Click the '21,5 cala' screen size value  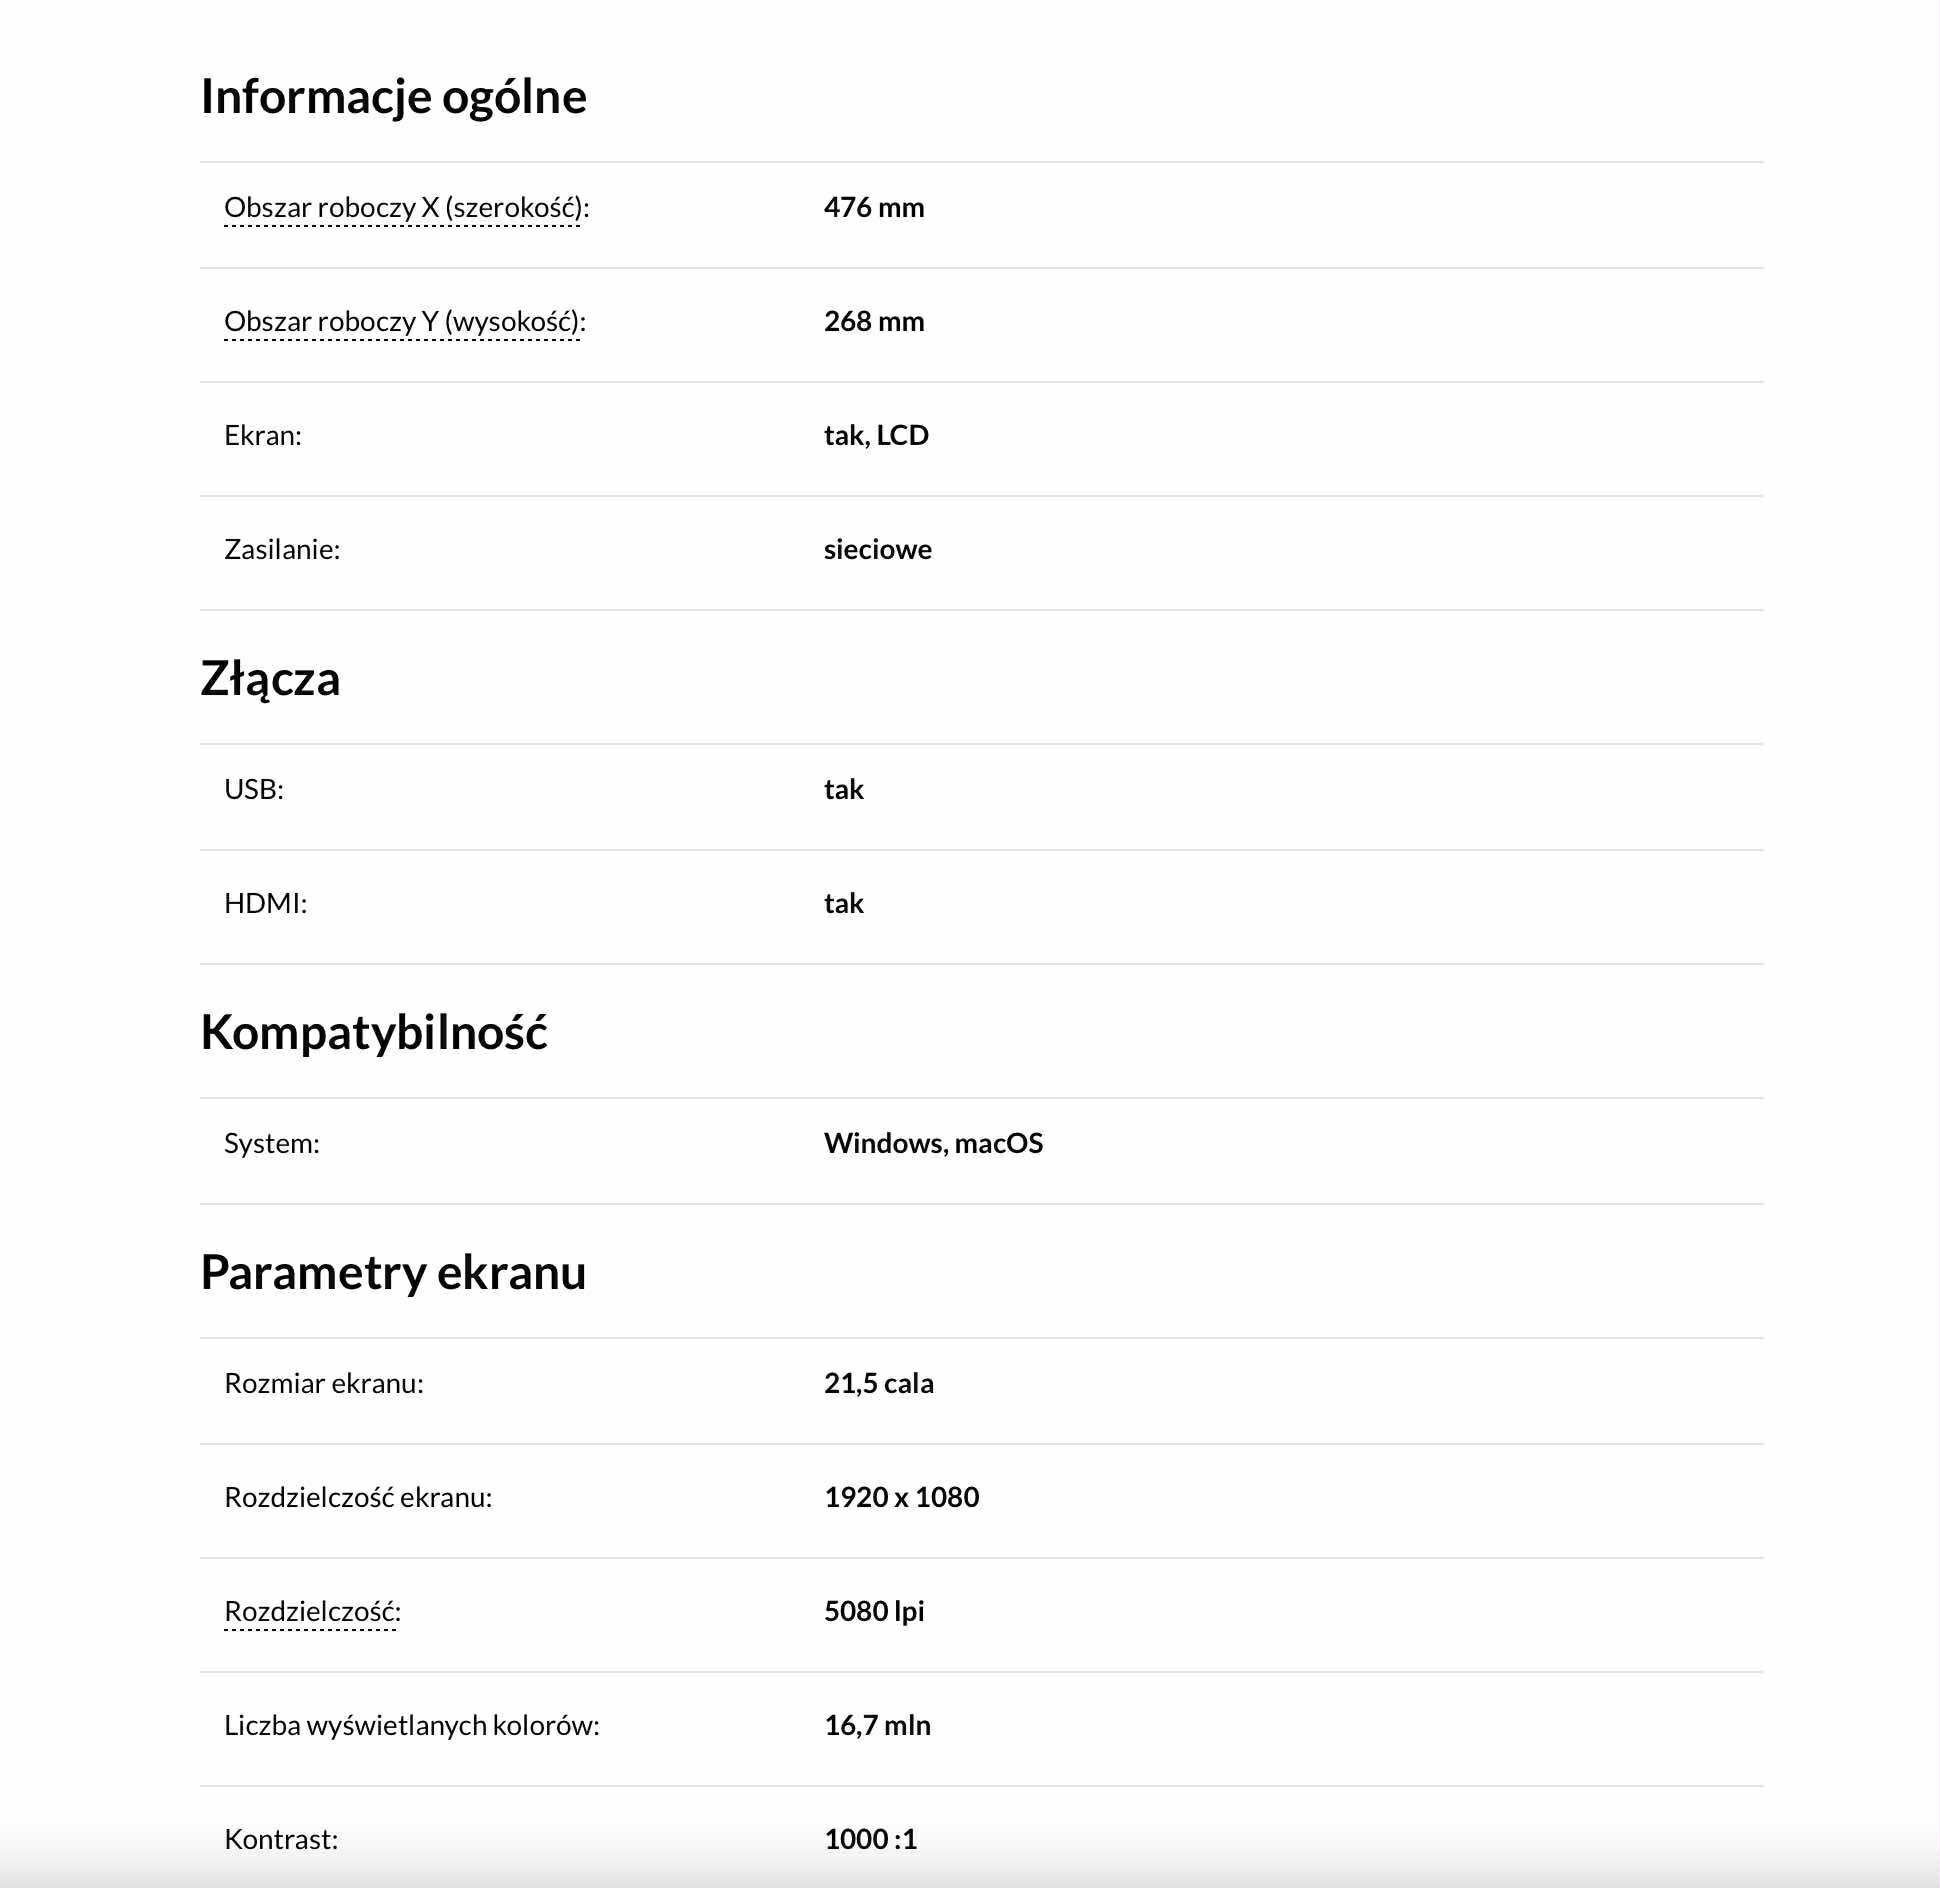(x=879, y=1384)
